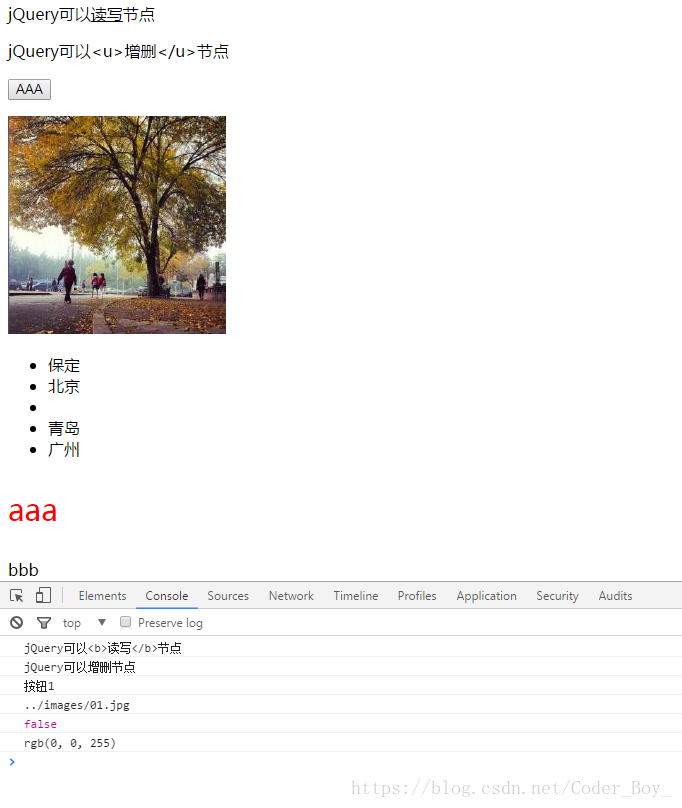This screenshot has height=808, width=682.
Task: Select console output rgb(0, 0, 255)
Action: coord(70,743)
